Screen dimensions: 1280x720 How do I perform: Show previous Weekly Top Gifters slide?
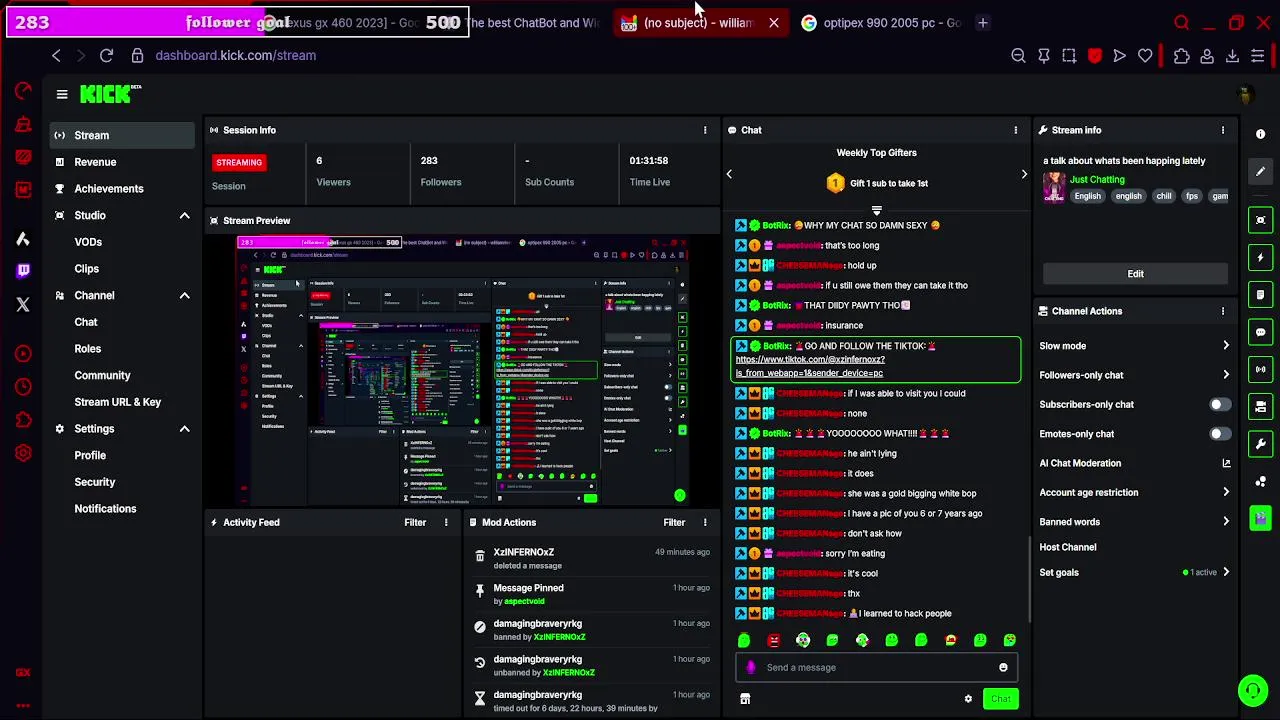729,174
